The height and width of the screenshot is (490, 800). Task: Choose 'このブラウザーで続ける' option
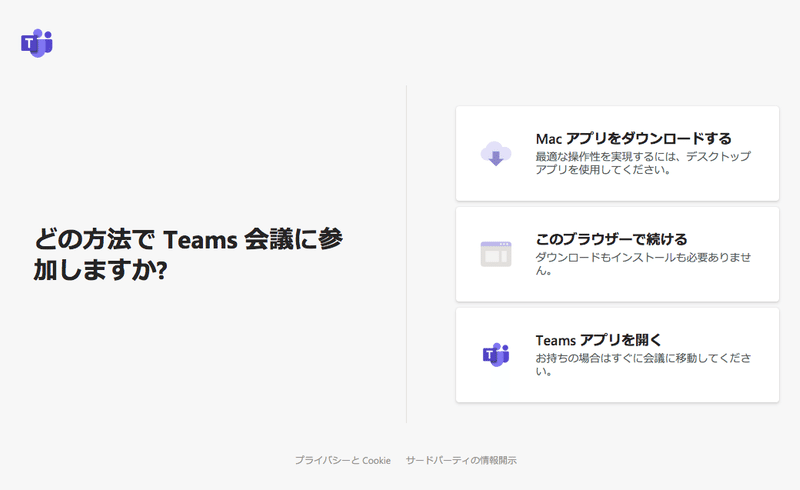[617, 254]
